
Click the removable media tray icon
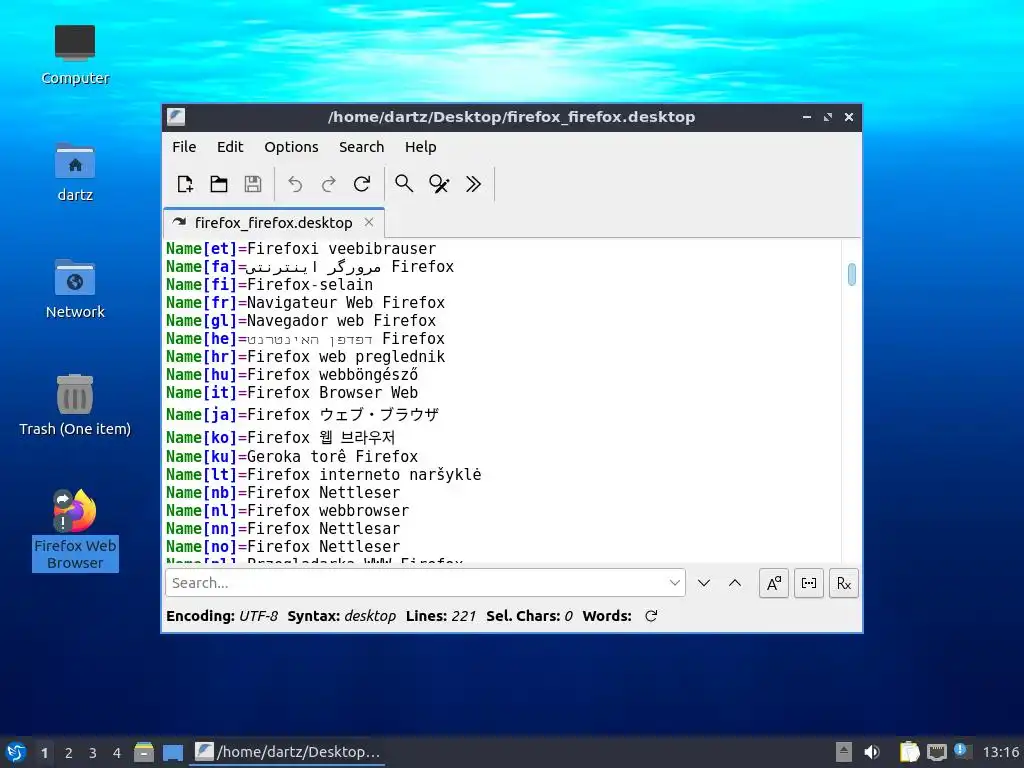[844, 752]
